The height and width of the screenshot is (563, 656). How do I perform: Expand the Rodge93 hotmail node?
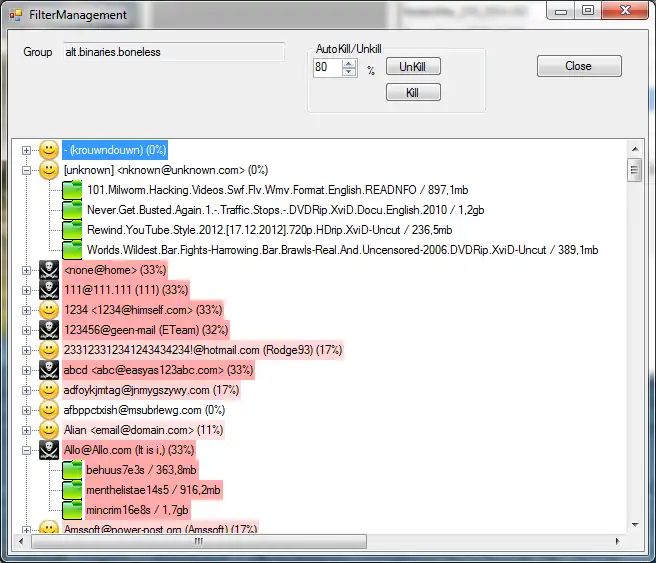pos(26,350)
